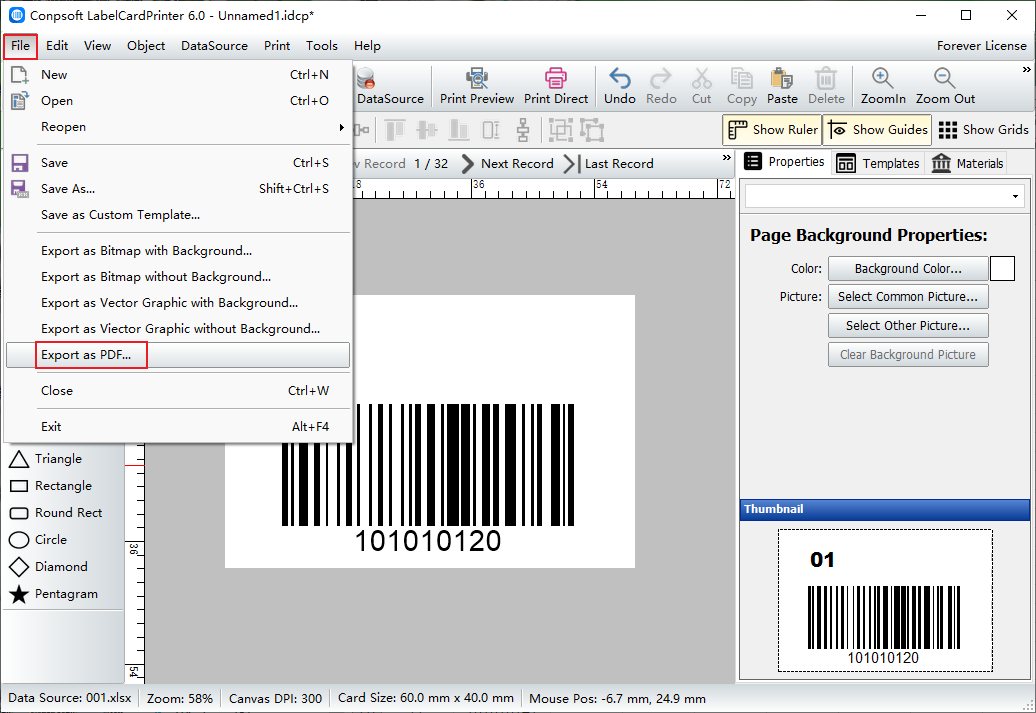Open the Tools menu
Screen dimensions: 1036x713
pos(322,46)
